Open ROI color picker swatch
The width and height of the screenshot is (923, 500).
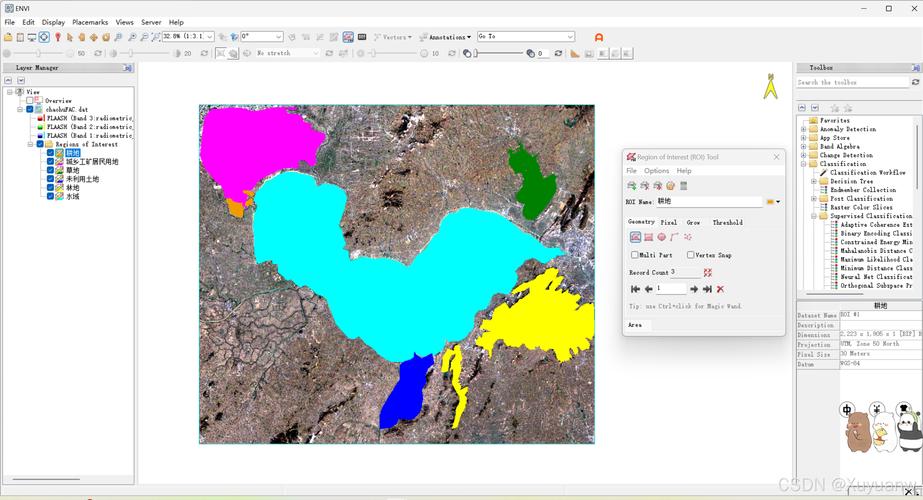click(772, 201)
